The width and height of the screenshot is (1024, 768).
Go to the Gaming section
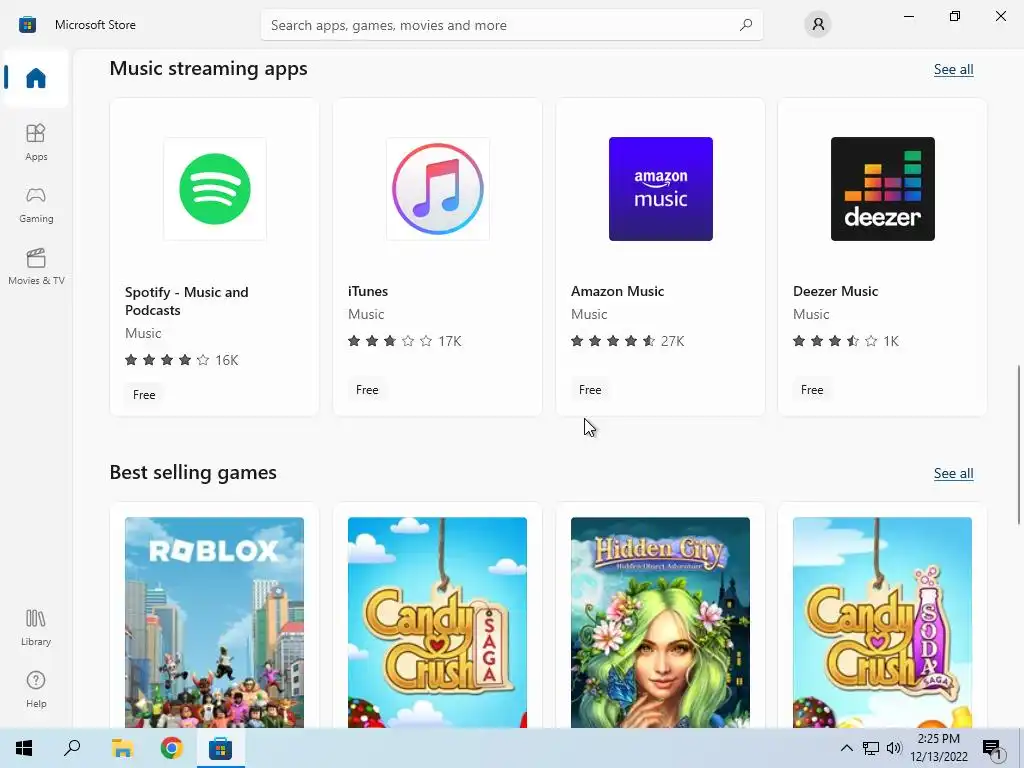tap(36, 204)
